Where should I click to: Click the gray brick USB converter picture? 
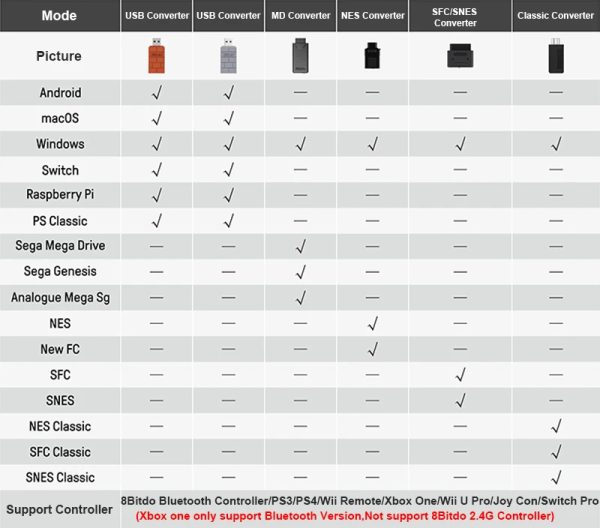[x=229, y=55]
